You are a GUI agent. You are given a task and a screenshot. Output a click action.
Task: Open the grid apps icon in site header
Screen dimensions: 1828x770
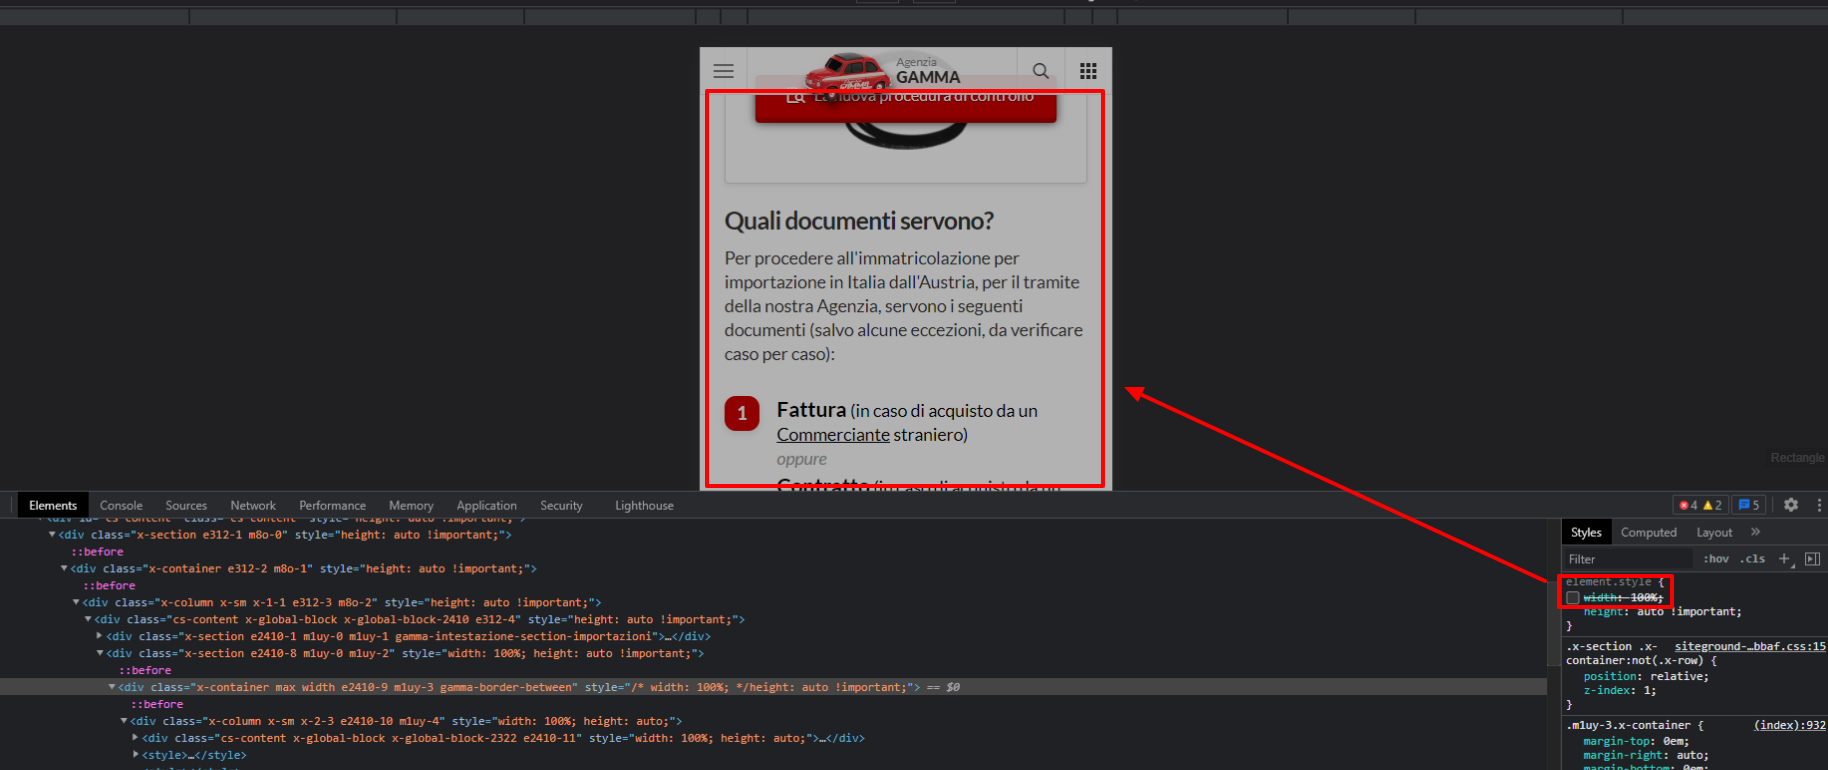click(x=1088, y=71)
